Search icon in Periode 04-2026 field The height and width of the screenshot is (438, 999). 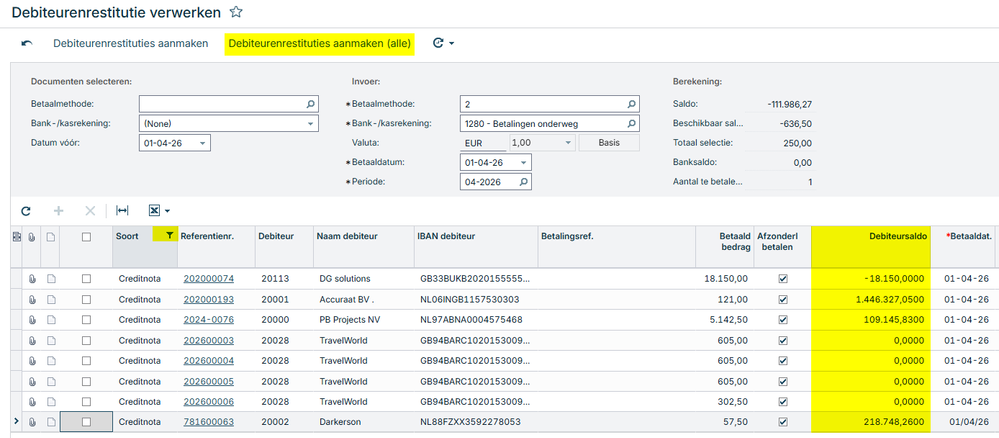coord(524,182)
